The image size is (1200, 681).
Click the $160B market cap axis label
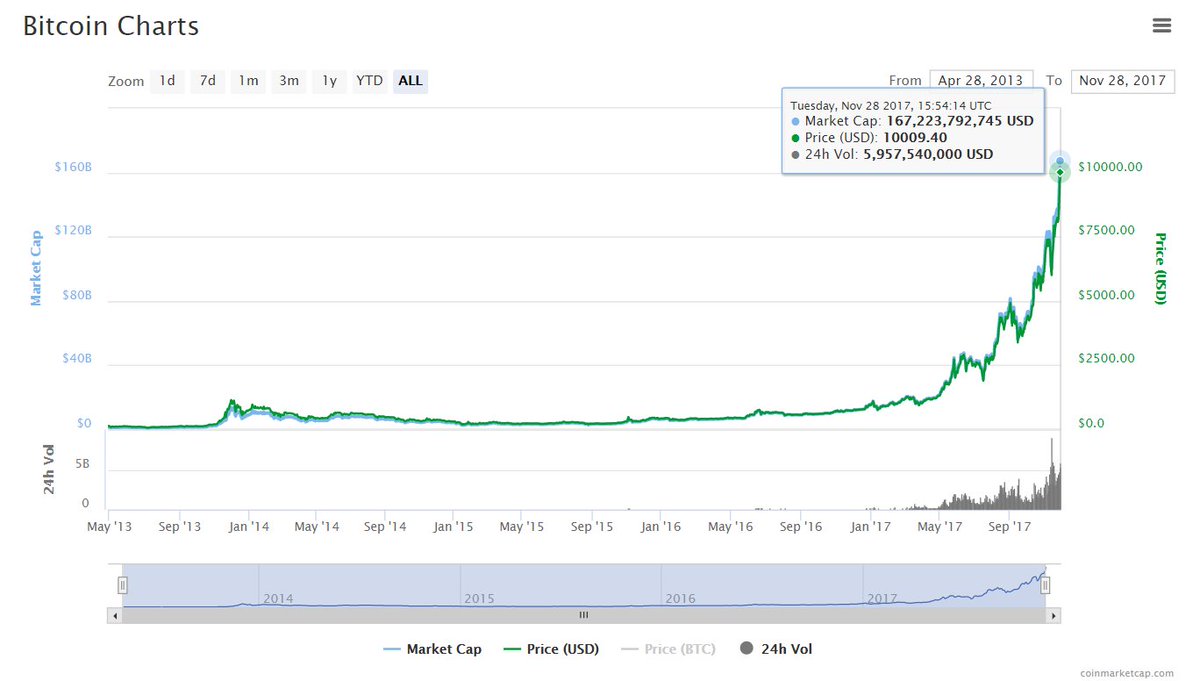click(x=73, y=167)
